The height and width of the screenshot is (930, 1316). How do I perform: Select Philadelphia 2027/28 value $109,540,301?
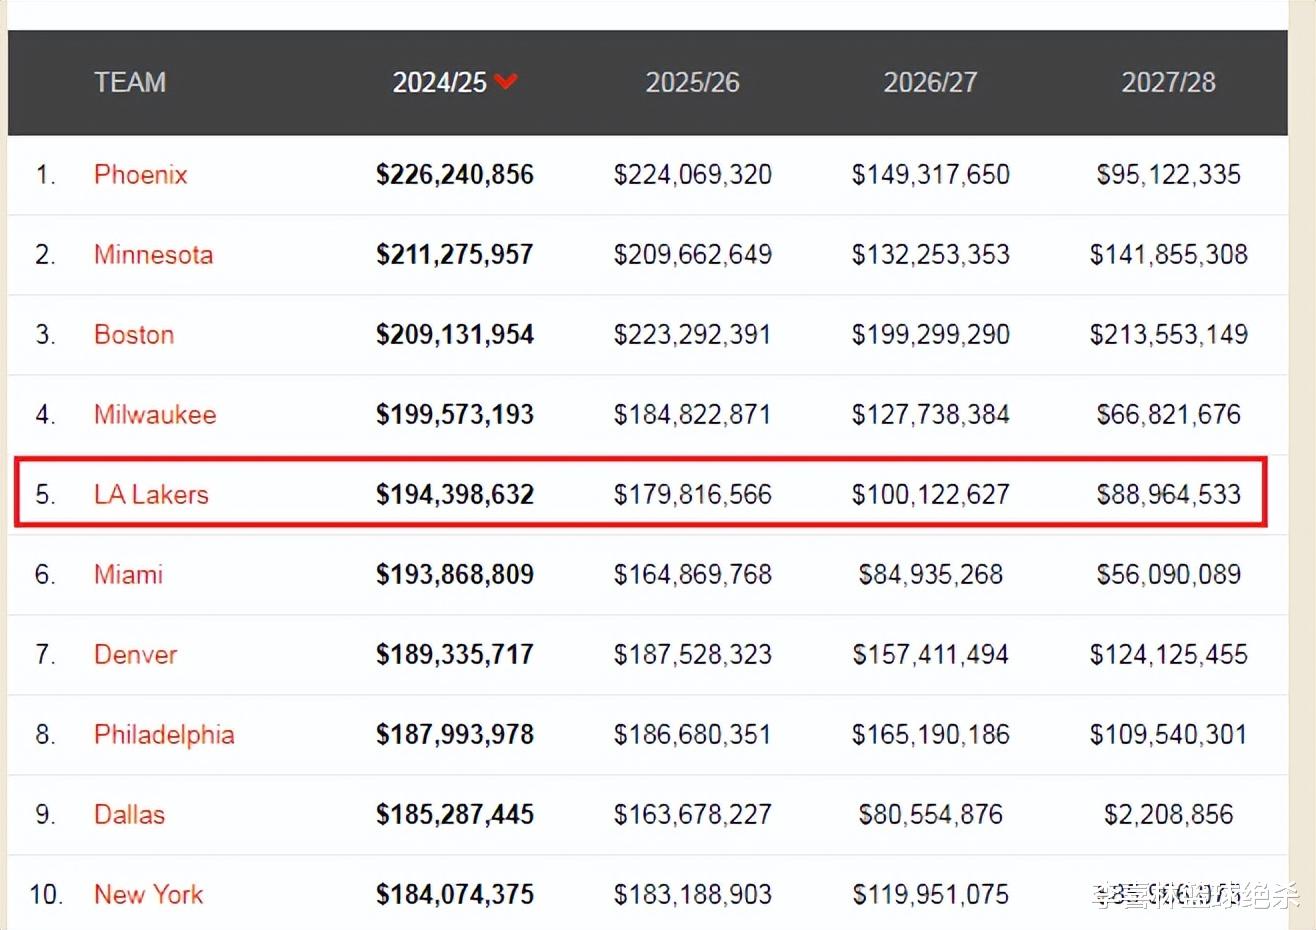pos(1169,734)
